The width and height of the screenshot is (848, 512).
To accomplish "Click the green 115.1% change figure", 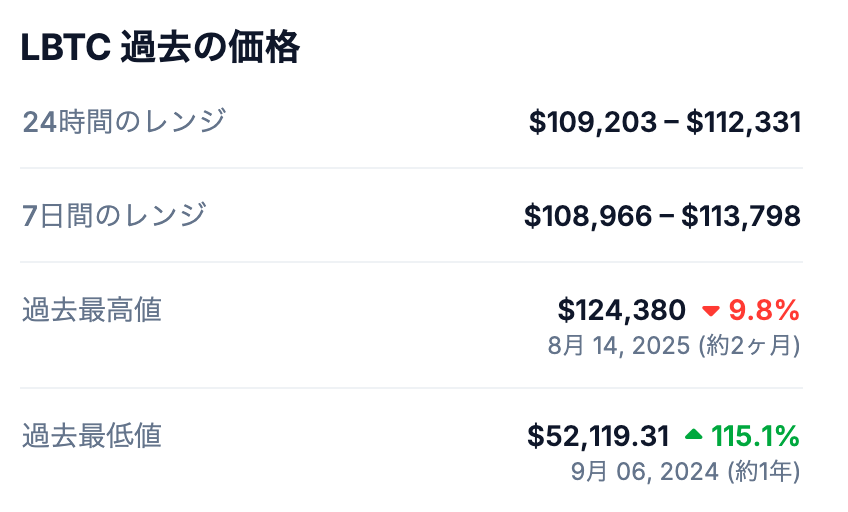I will (755, 436).
